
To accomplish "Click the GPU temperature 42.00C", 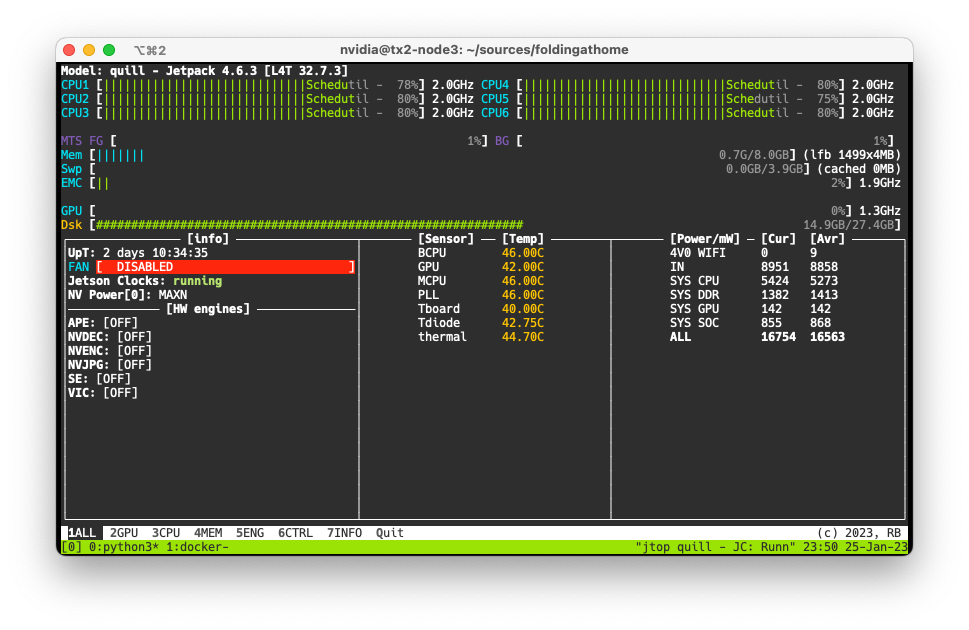I will (x=523, y=267).
